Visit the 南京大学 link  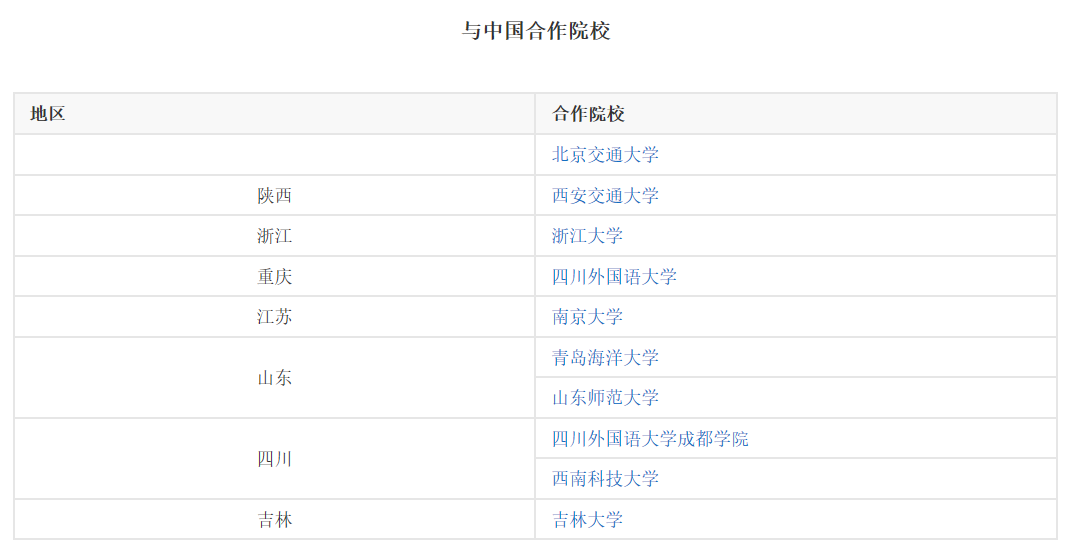pyautogui.click(x=587, y=317)
